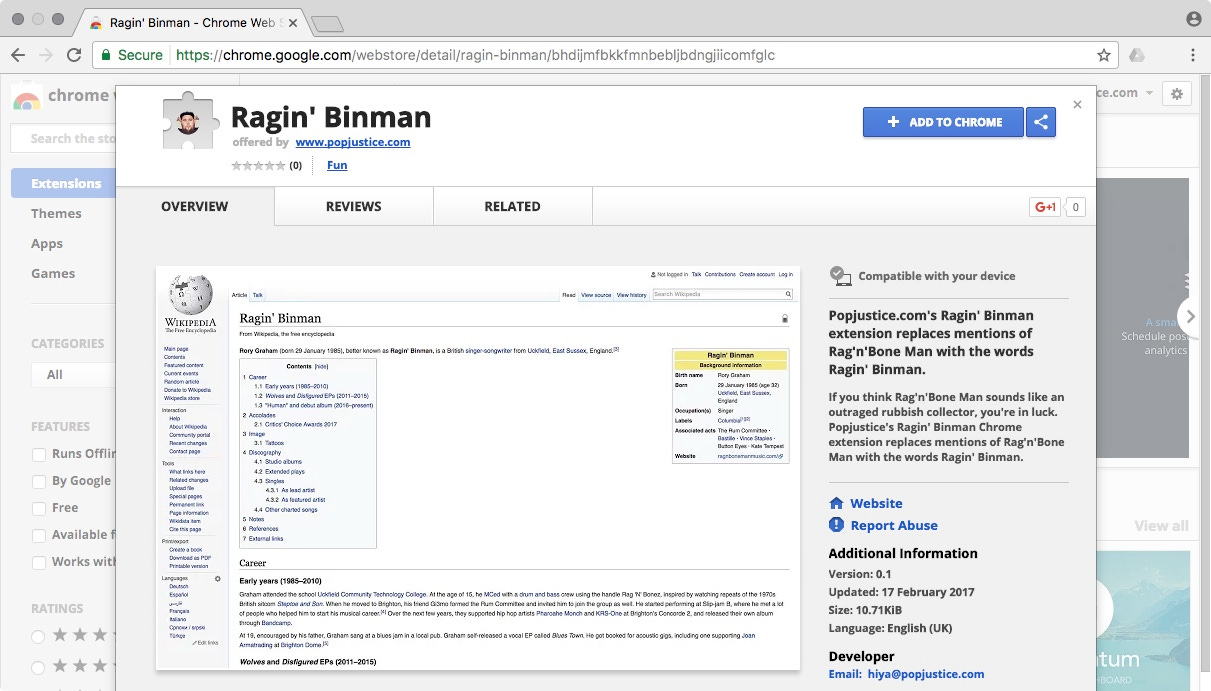Click the Wikipedia screenshot preview

478,467
